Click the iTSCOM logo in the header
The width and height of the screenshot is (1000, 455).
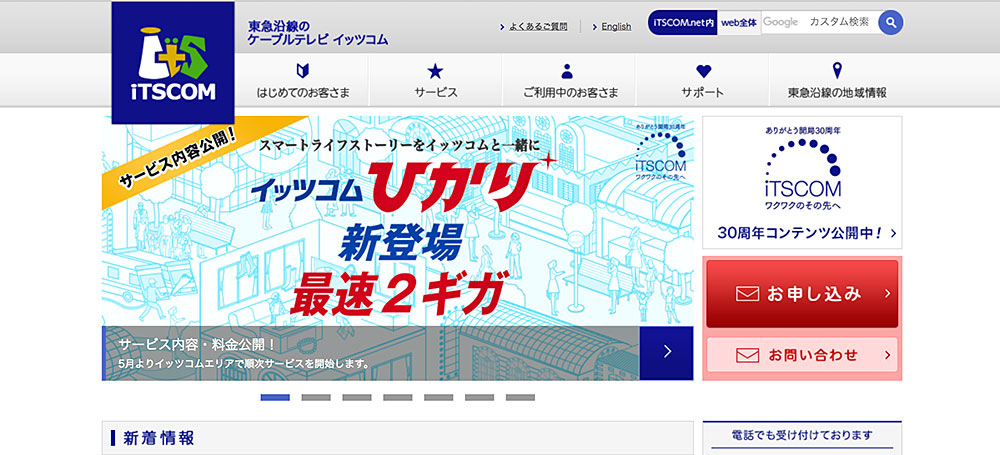(173, 63)
